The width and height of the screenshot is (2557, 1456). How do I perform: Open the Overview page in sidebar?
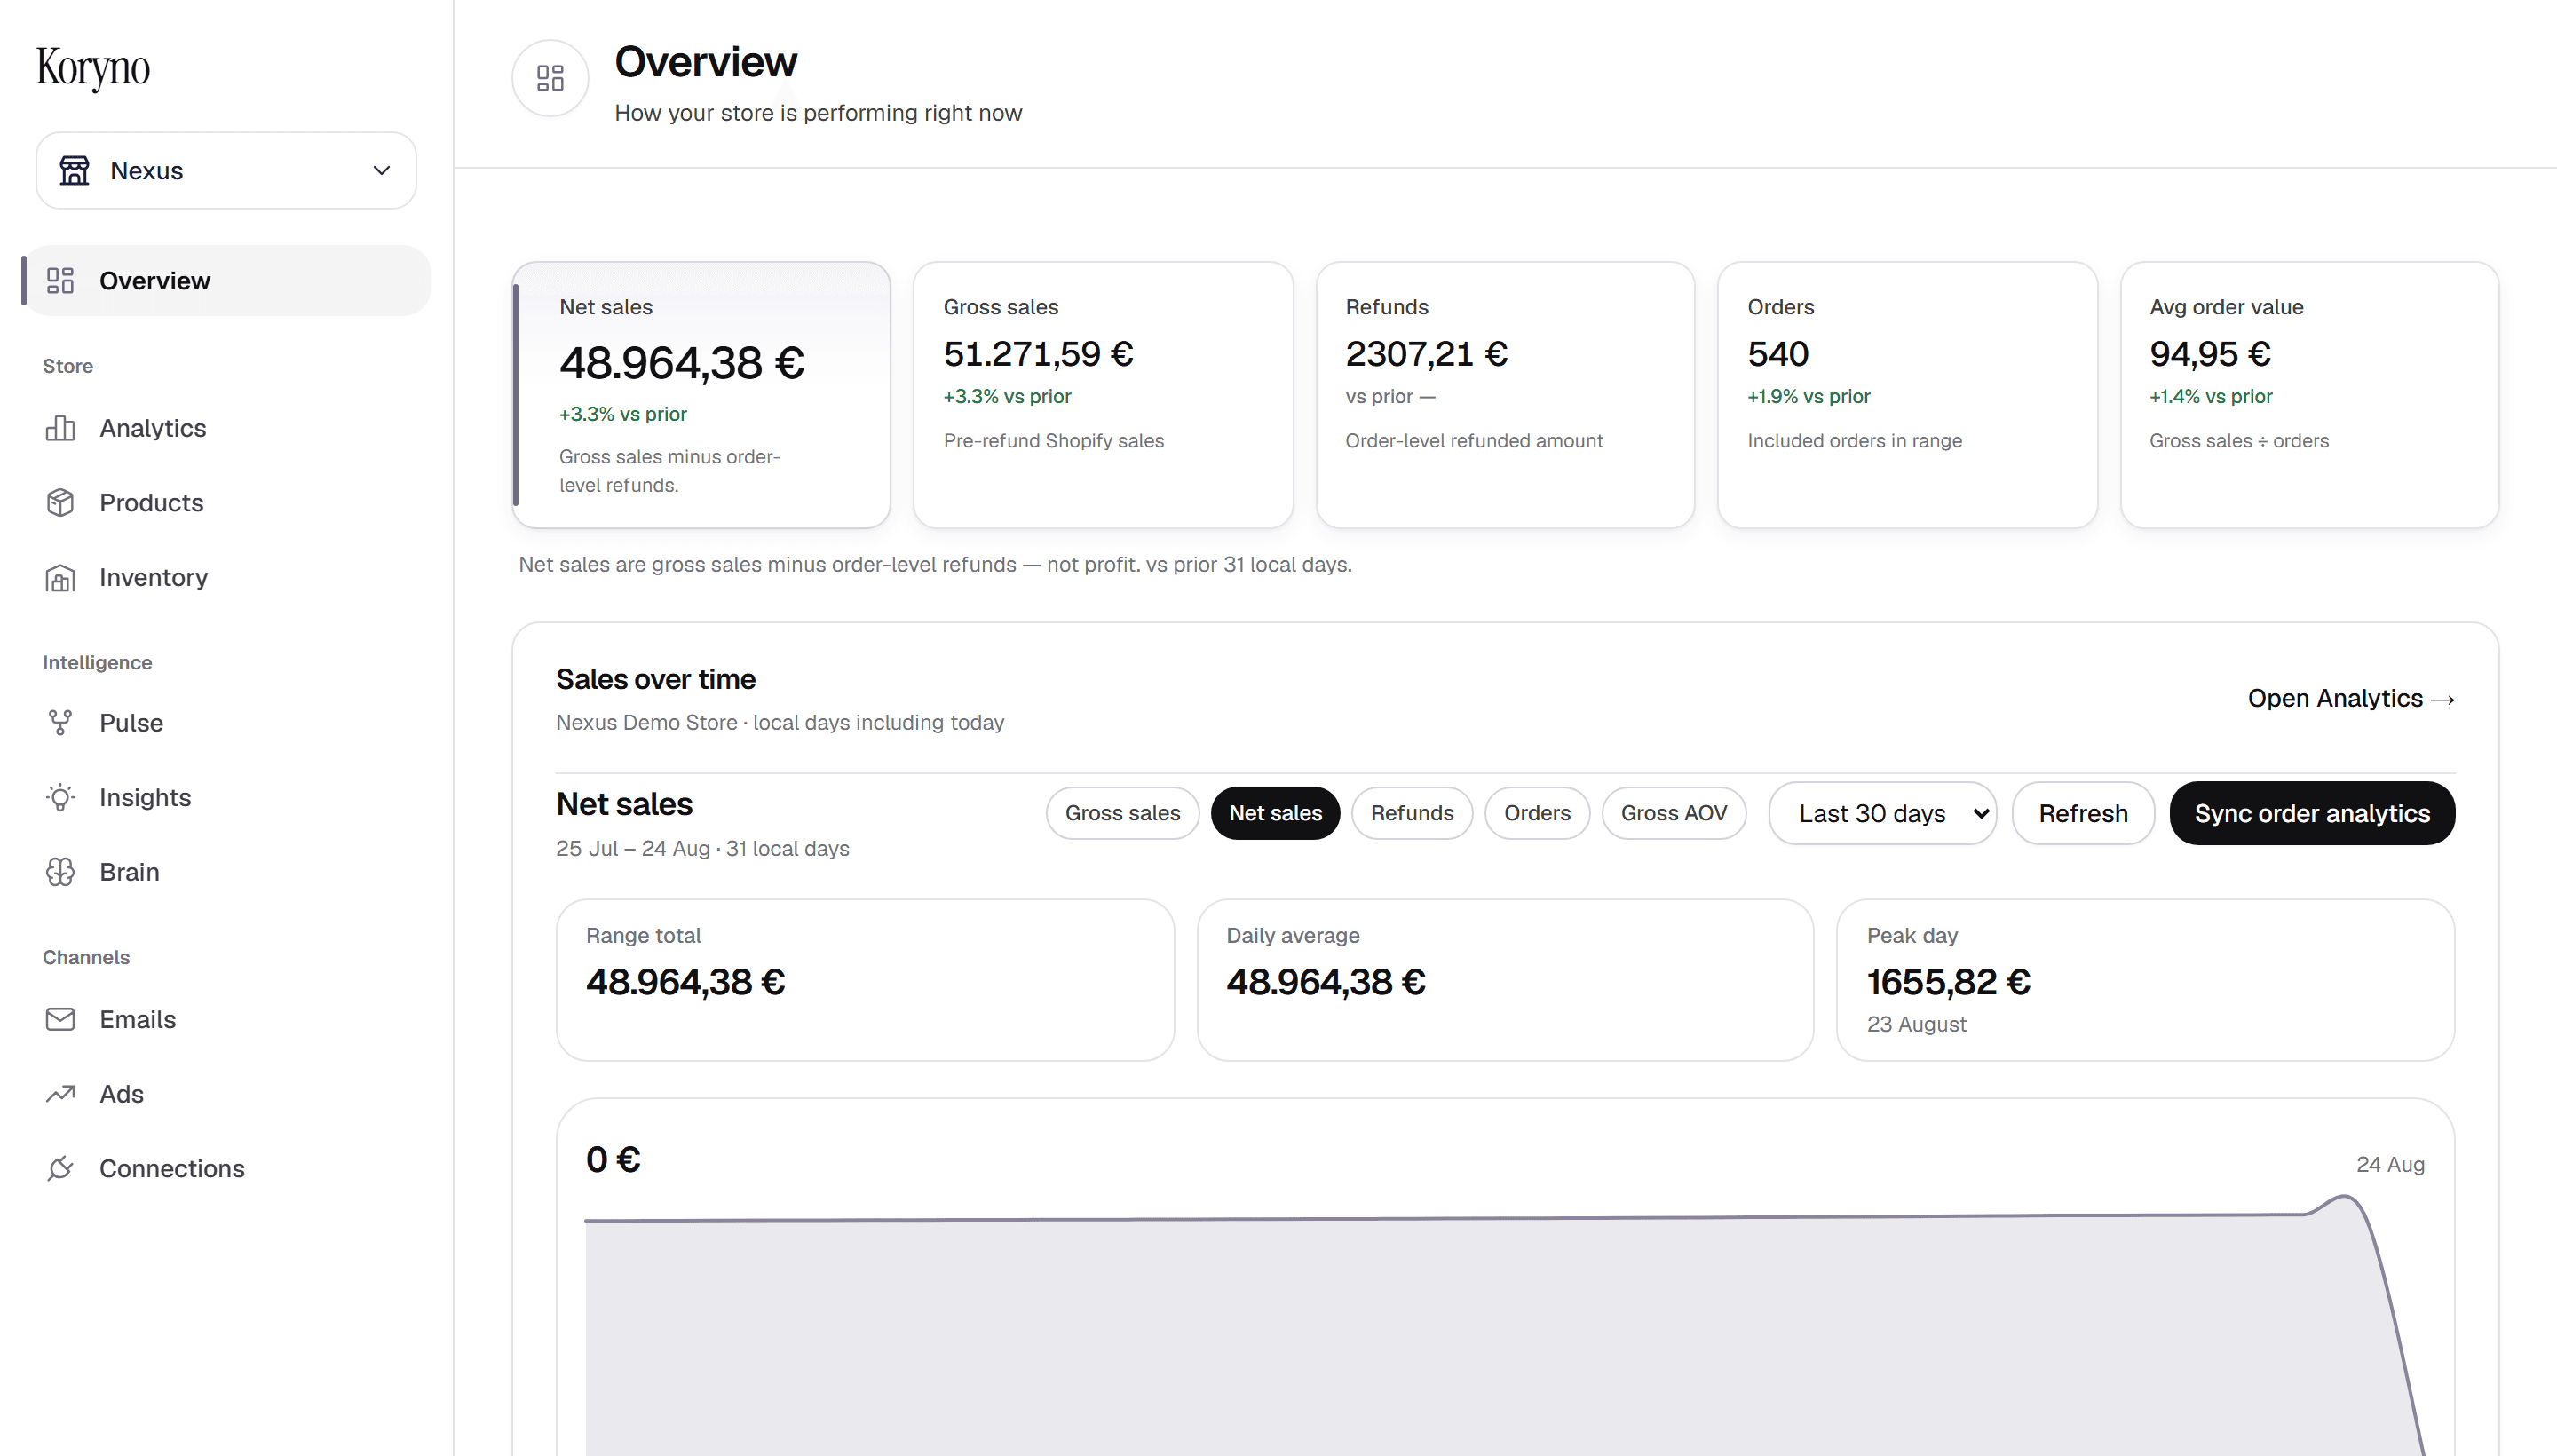click(228, 280)
